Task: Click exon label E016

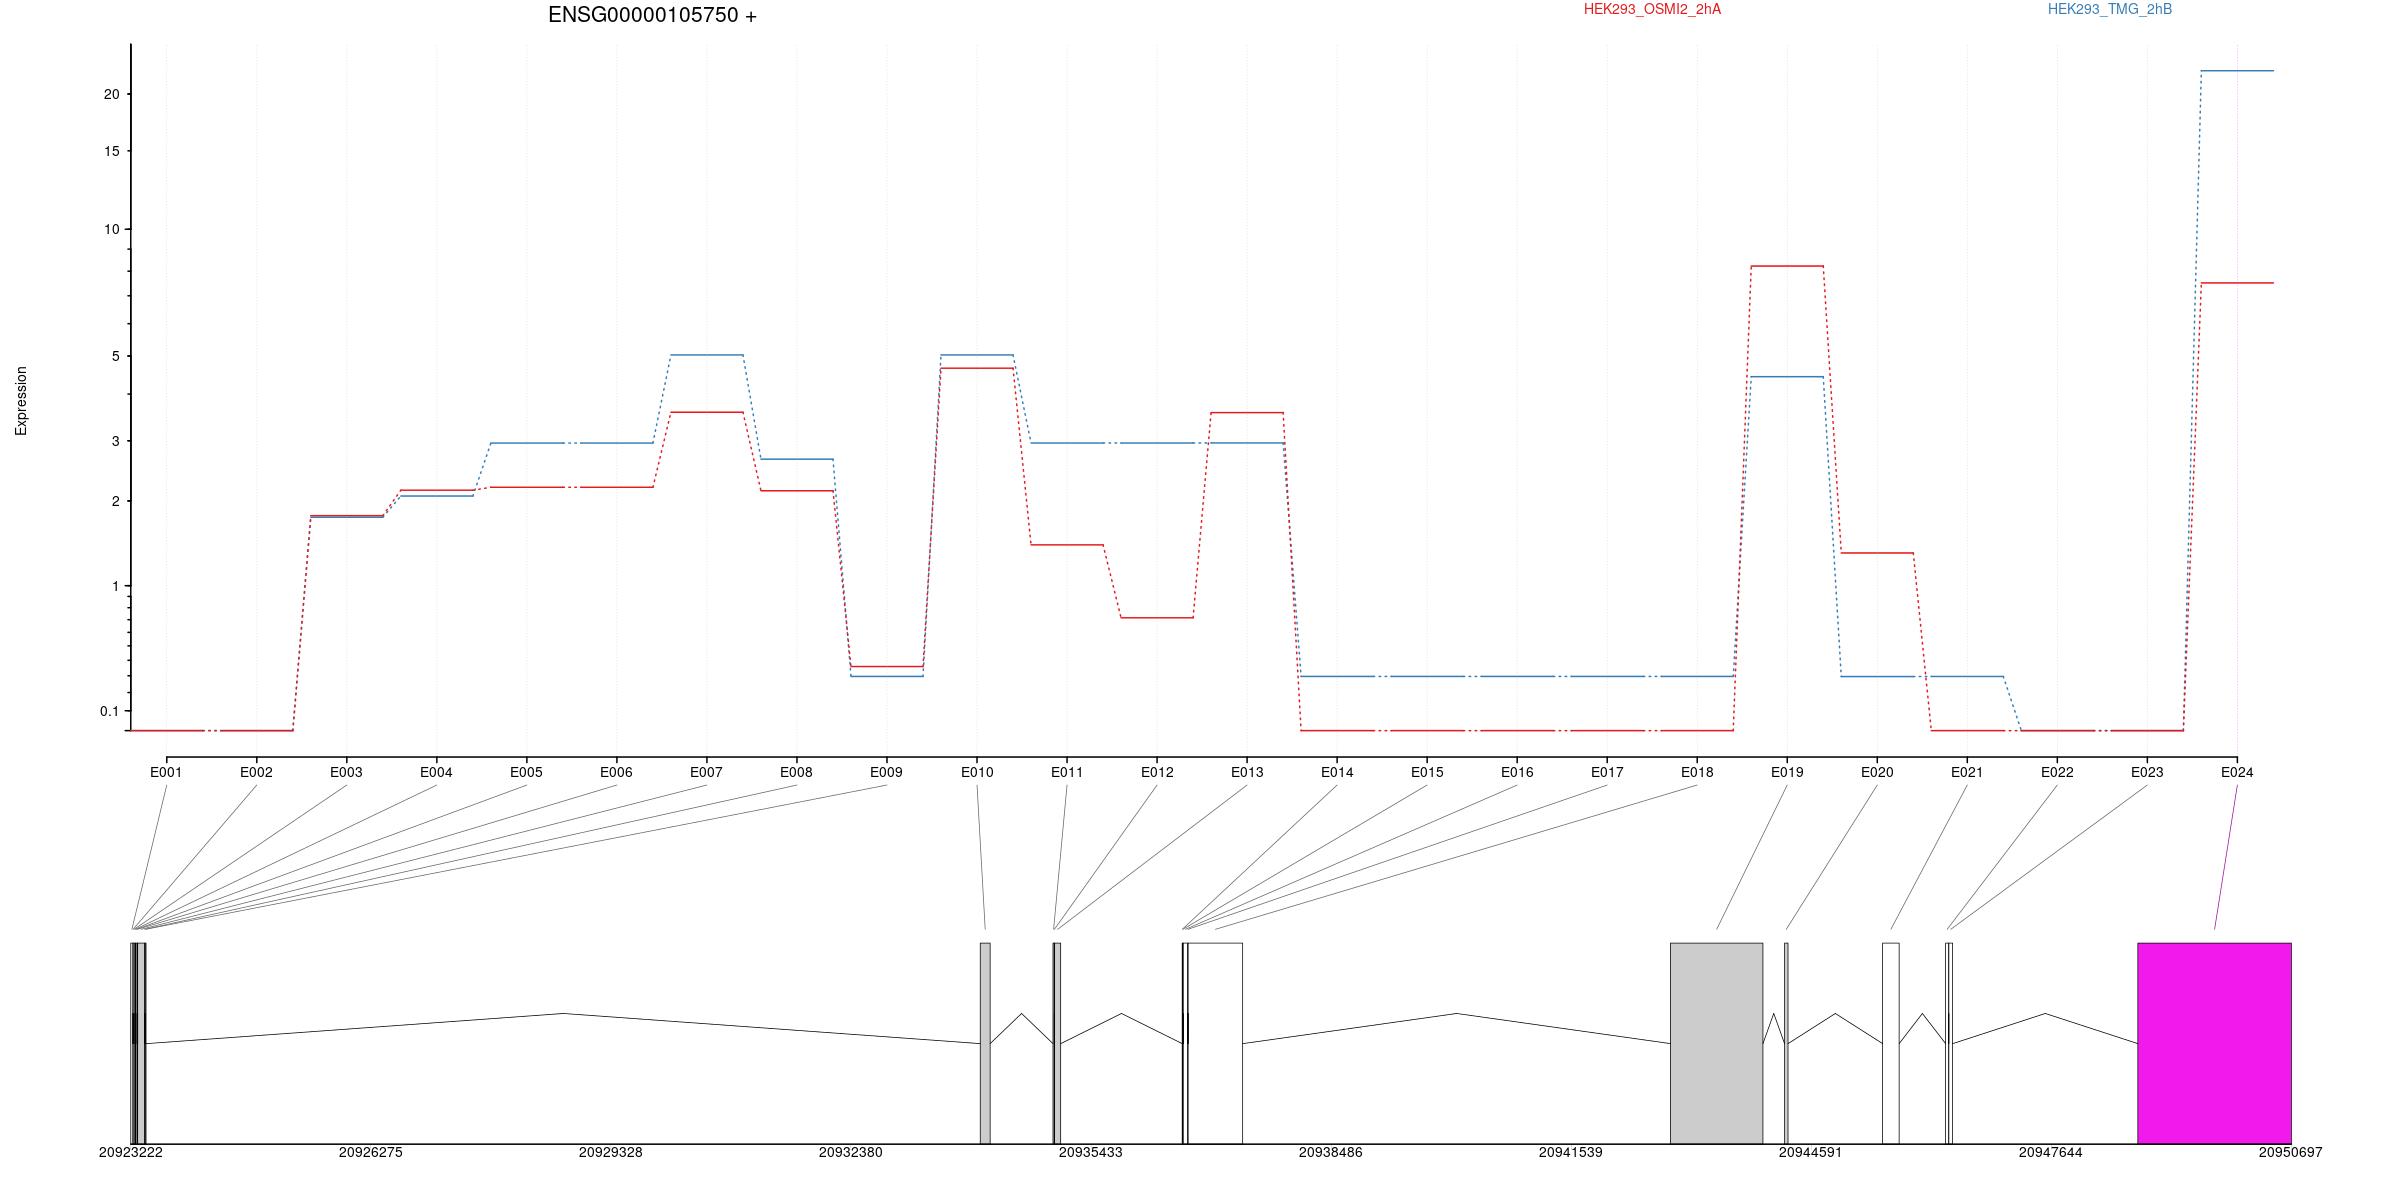Action: coord(1517,772)
